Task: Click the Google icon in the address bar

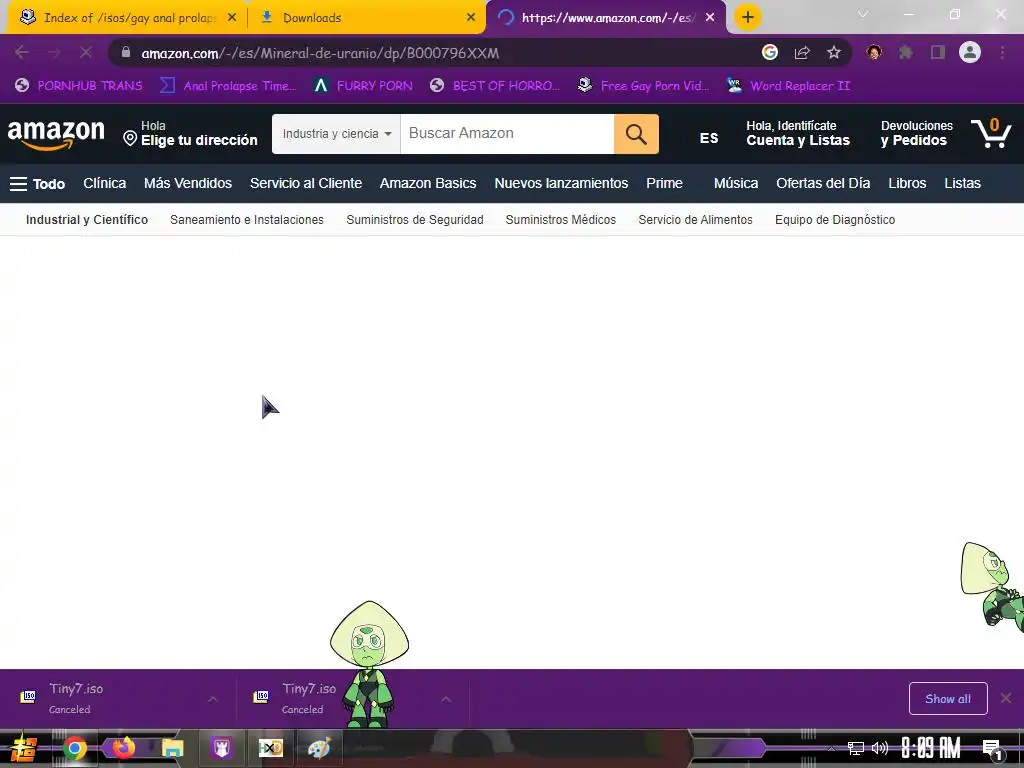Action: click(x=770, y=52)
